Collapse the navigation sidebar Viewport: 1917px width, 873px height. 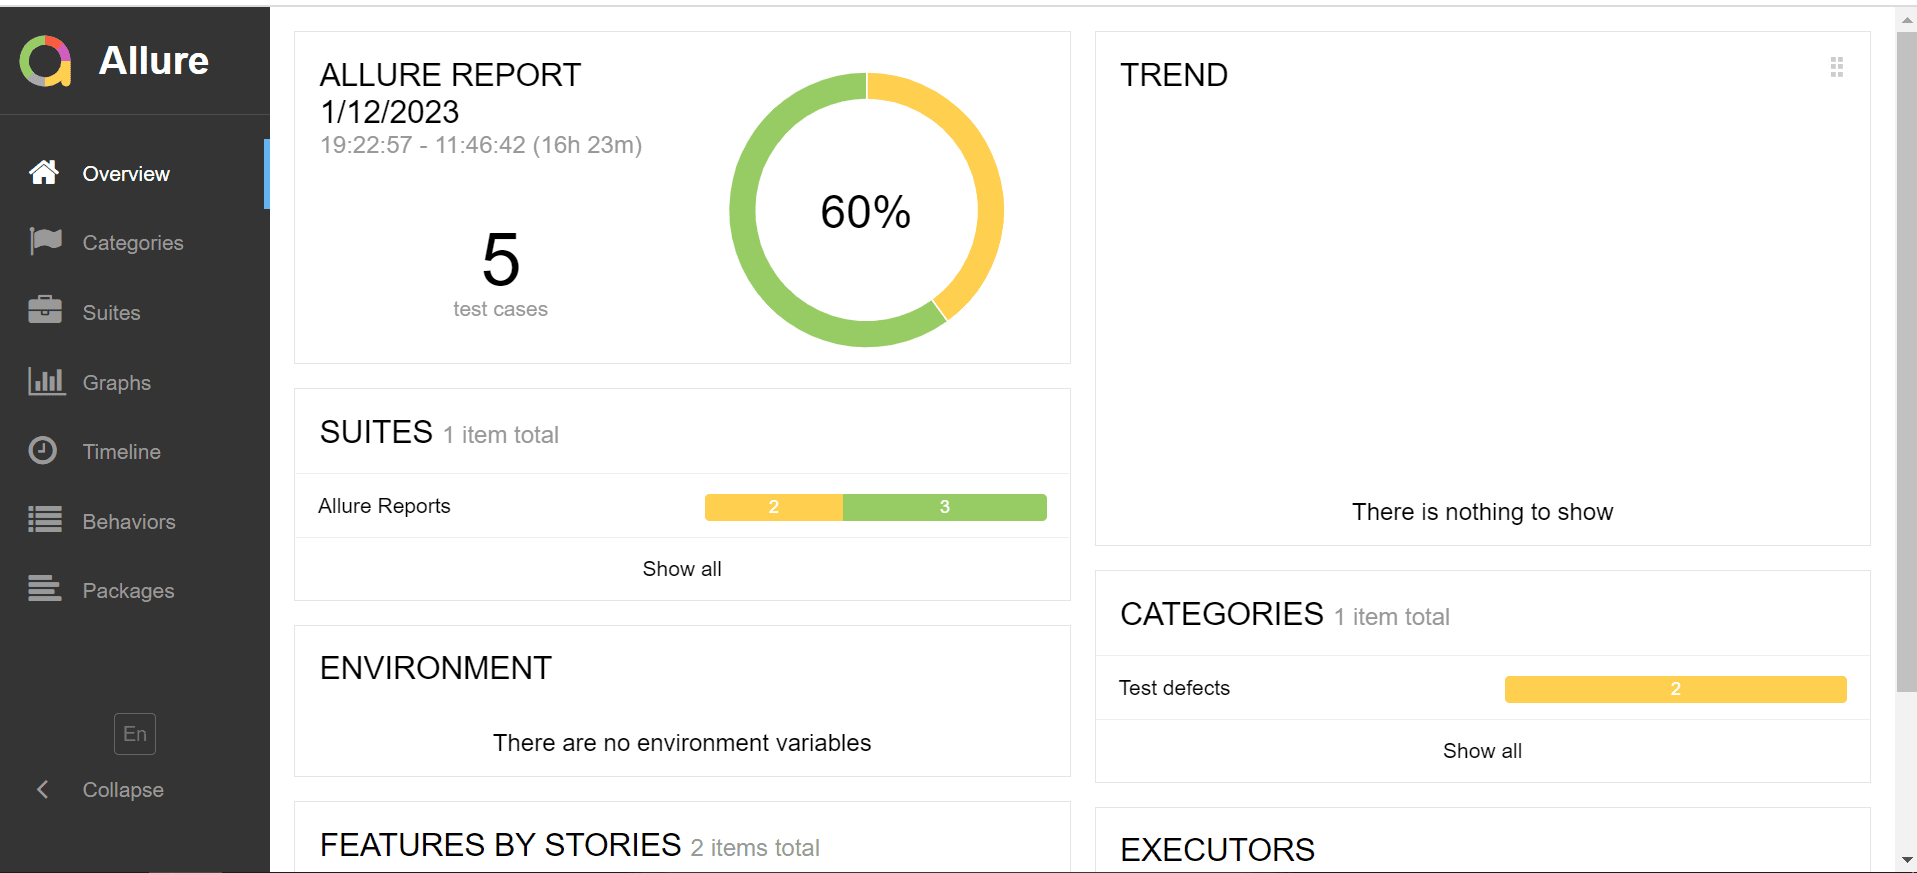click(x=122, y=789)
